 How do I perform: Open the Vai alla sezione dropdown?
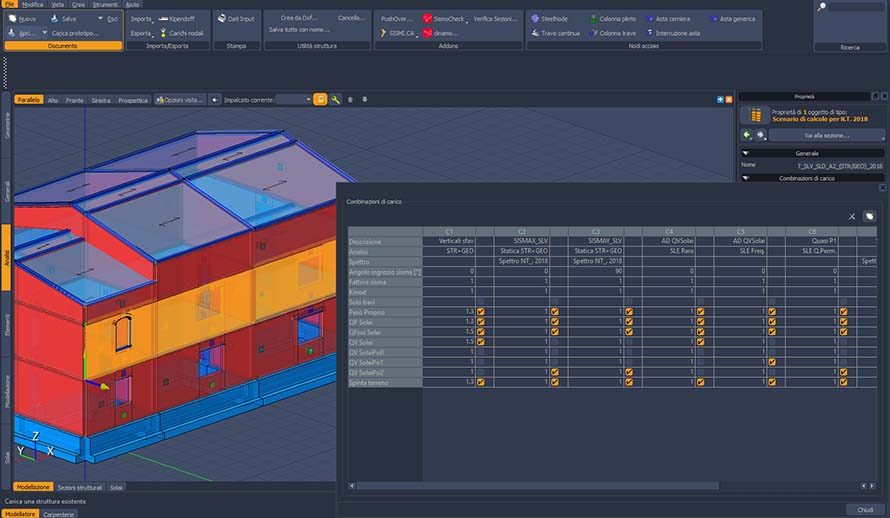pyautogui.click(x=826, y=136)
